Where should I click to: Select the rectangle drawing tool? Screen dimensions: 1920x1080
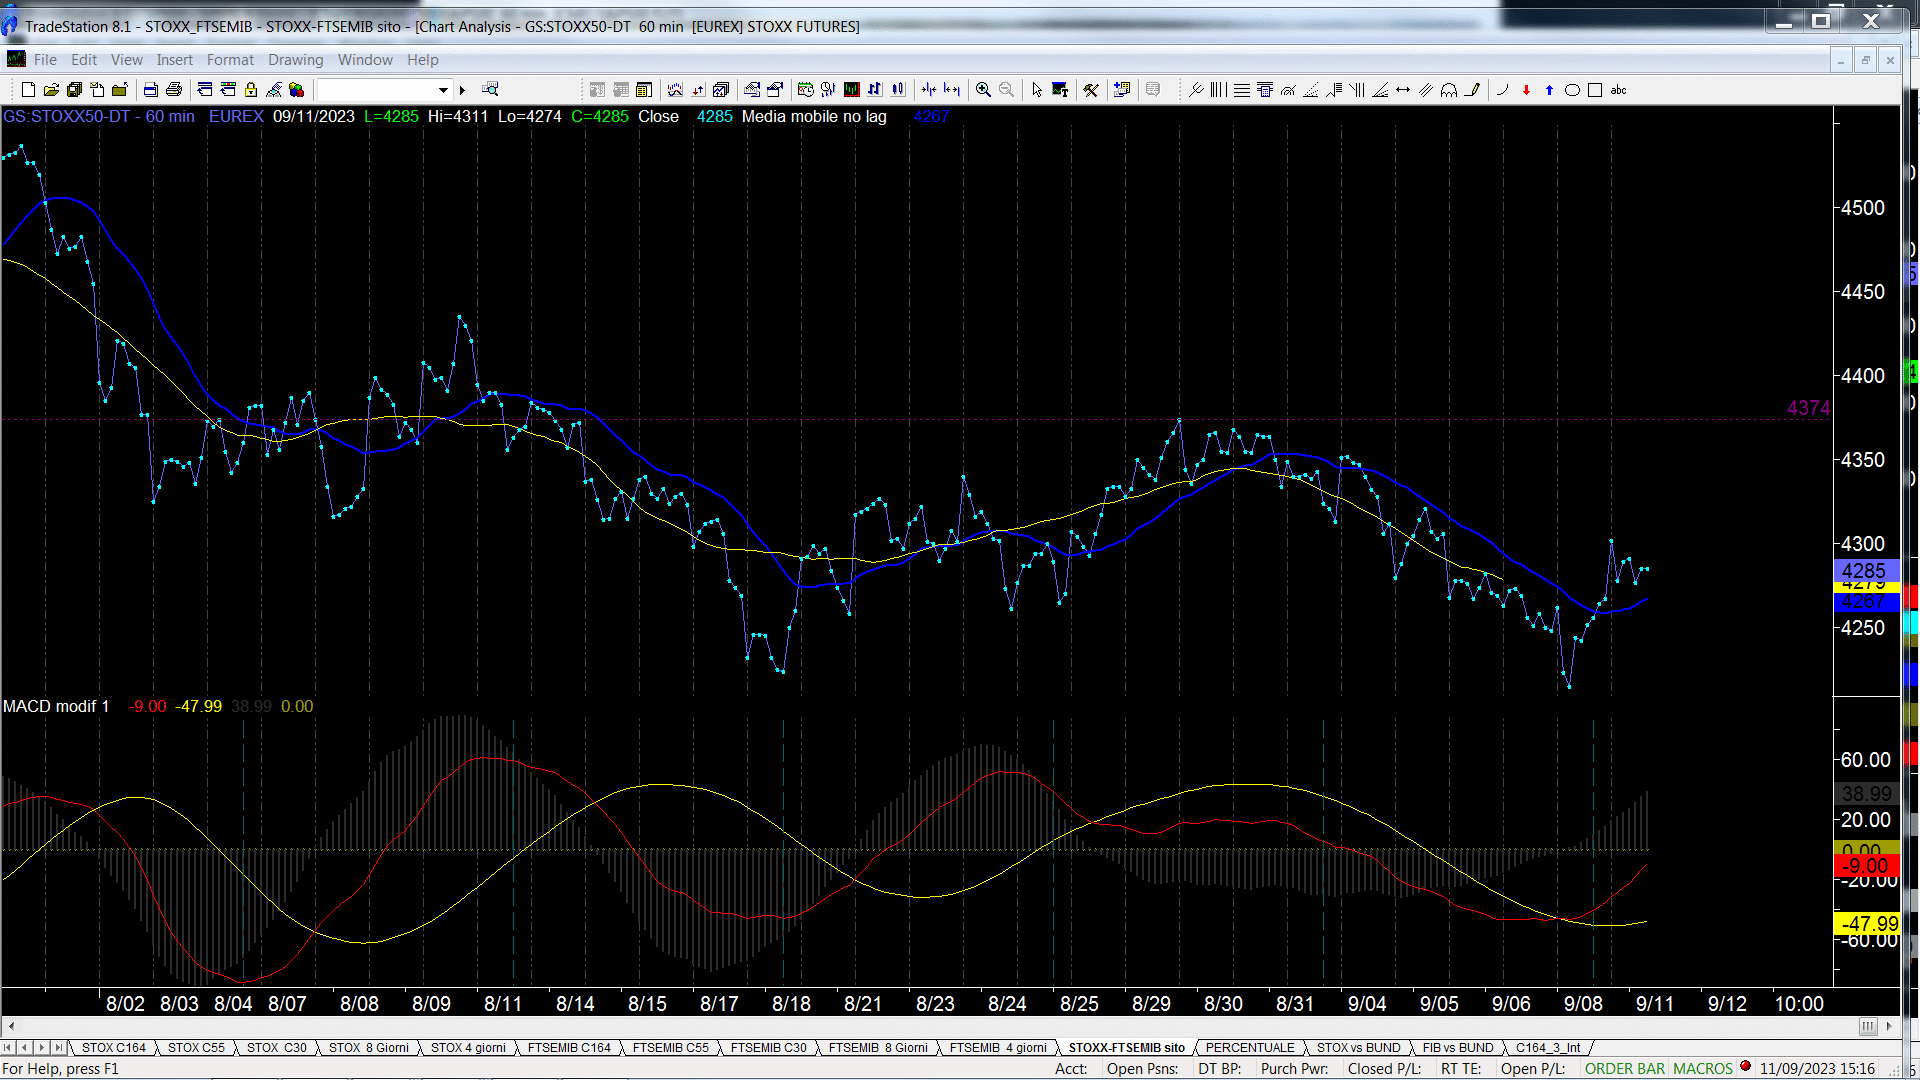click(1595, 90)
